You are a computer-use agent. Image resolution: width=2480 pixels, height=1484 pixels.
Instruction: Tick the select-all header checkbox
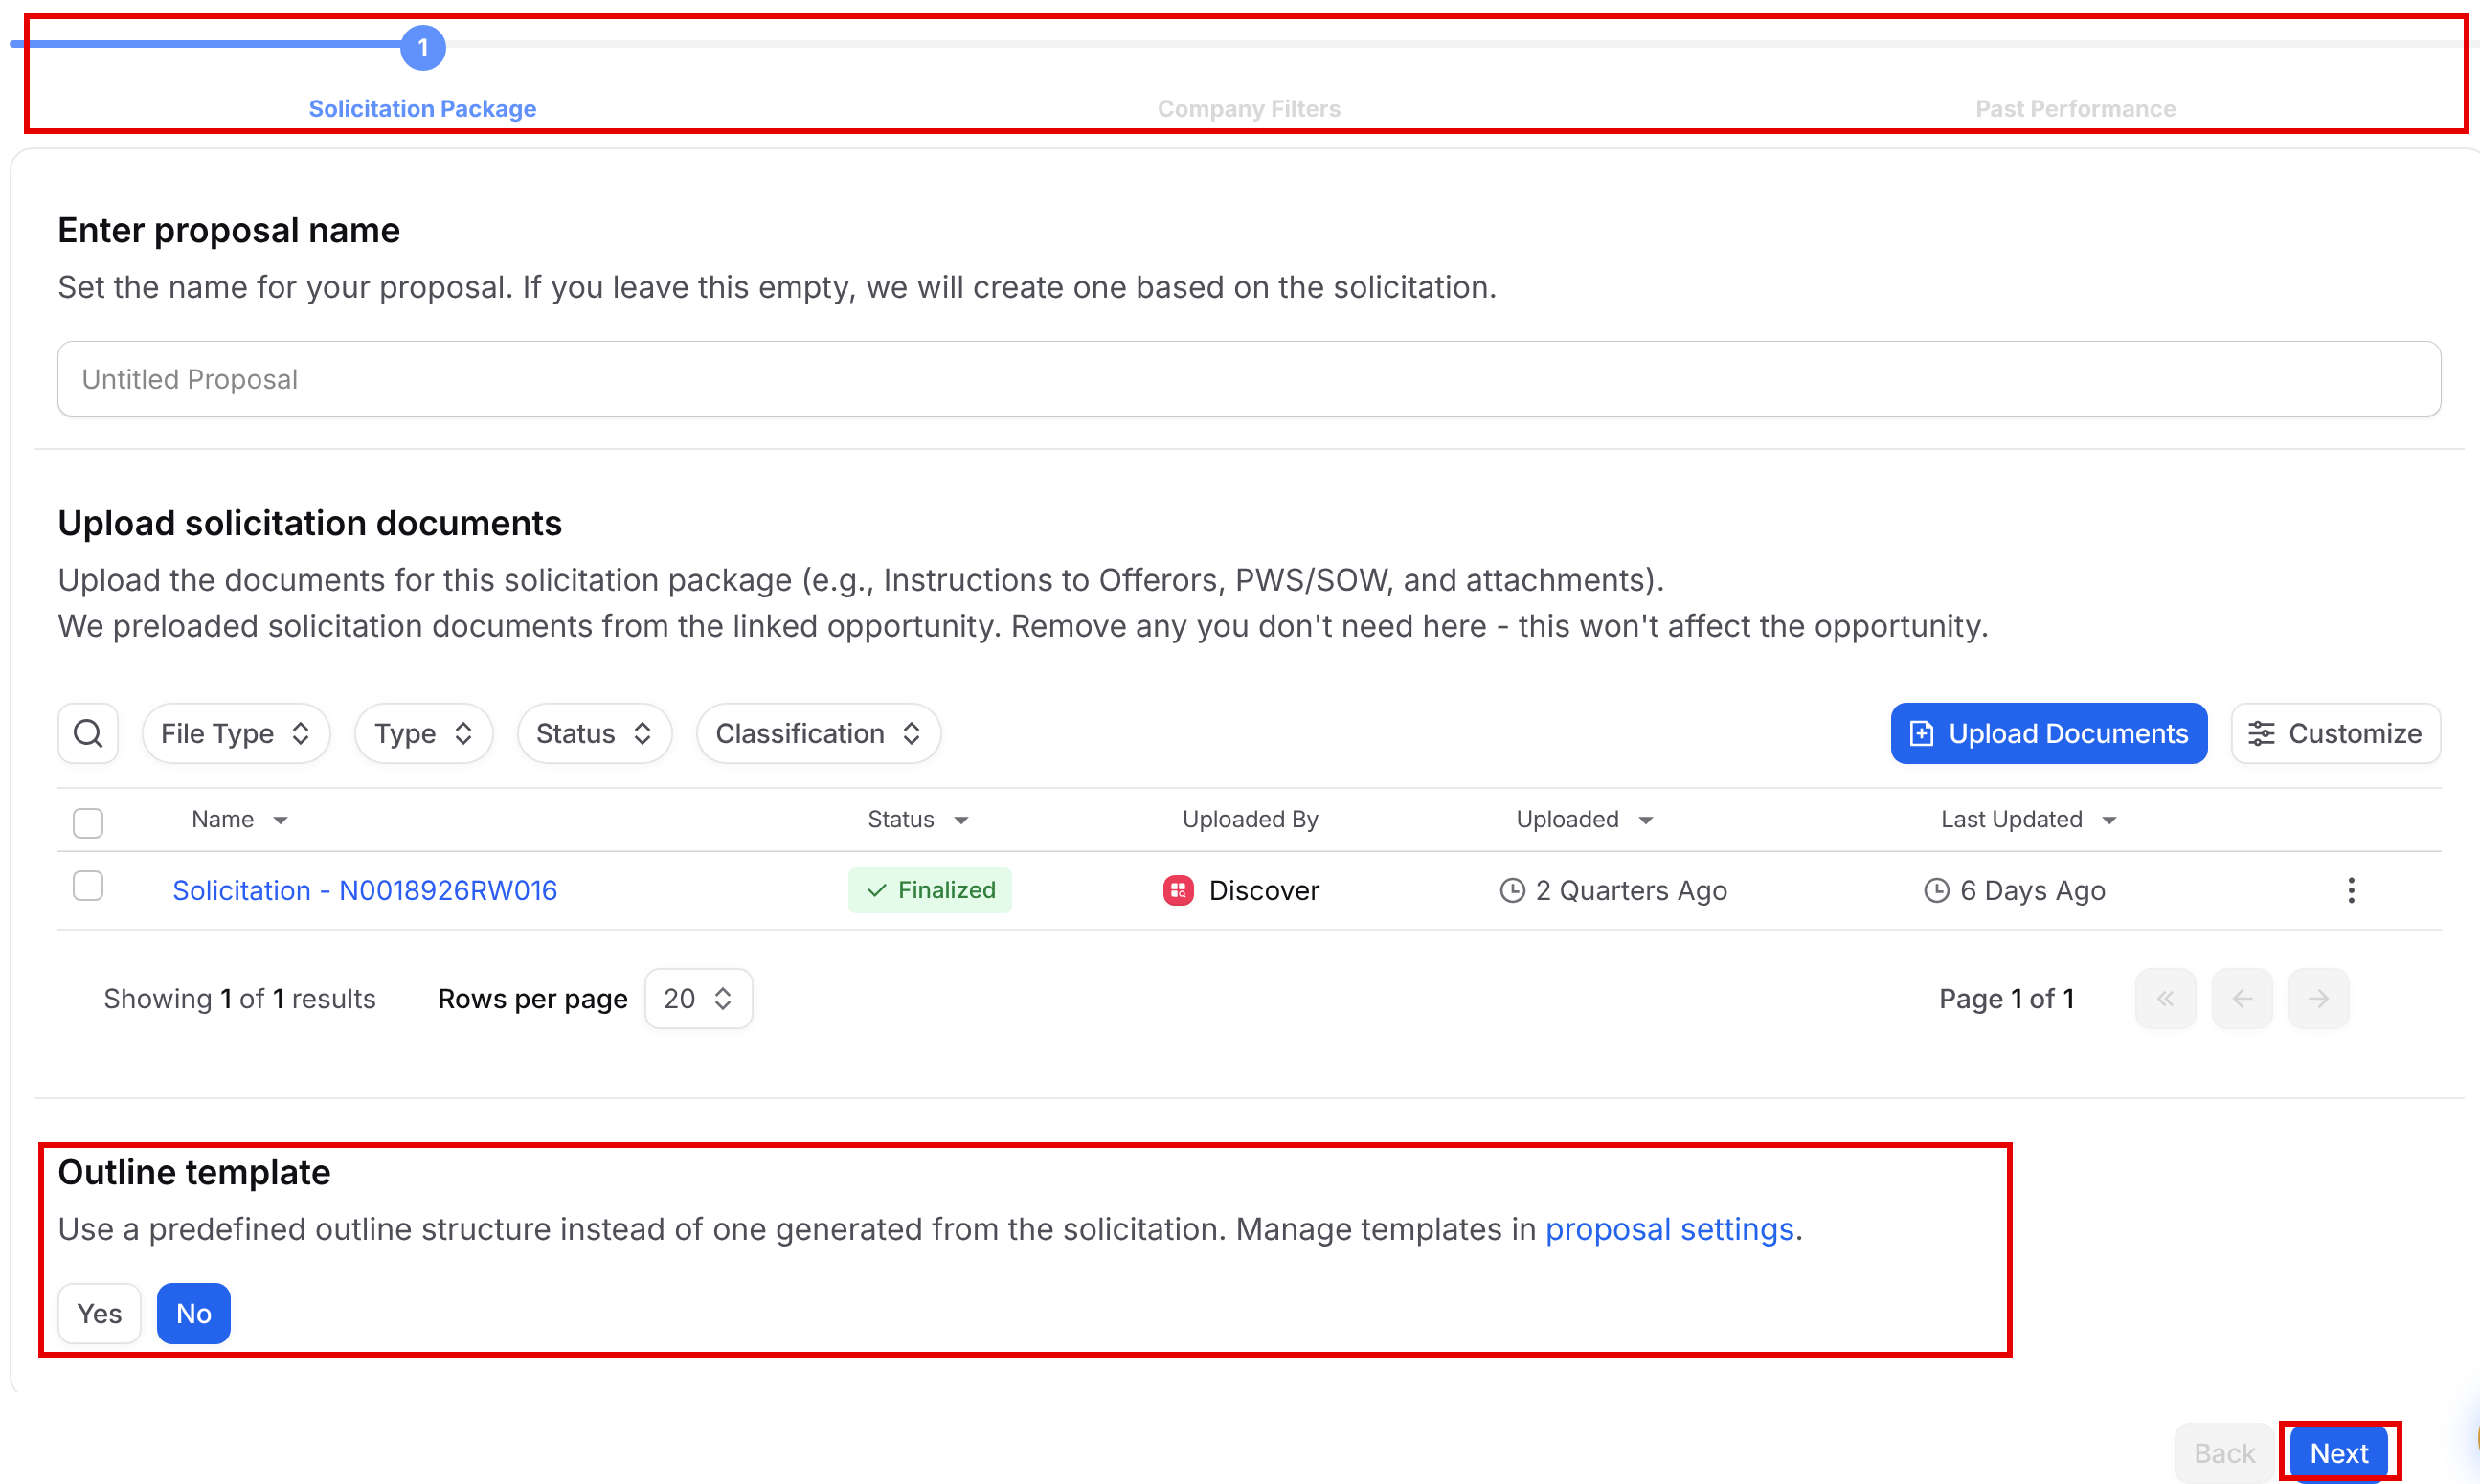click(88, 823)
